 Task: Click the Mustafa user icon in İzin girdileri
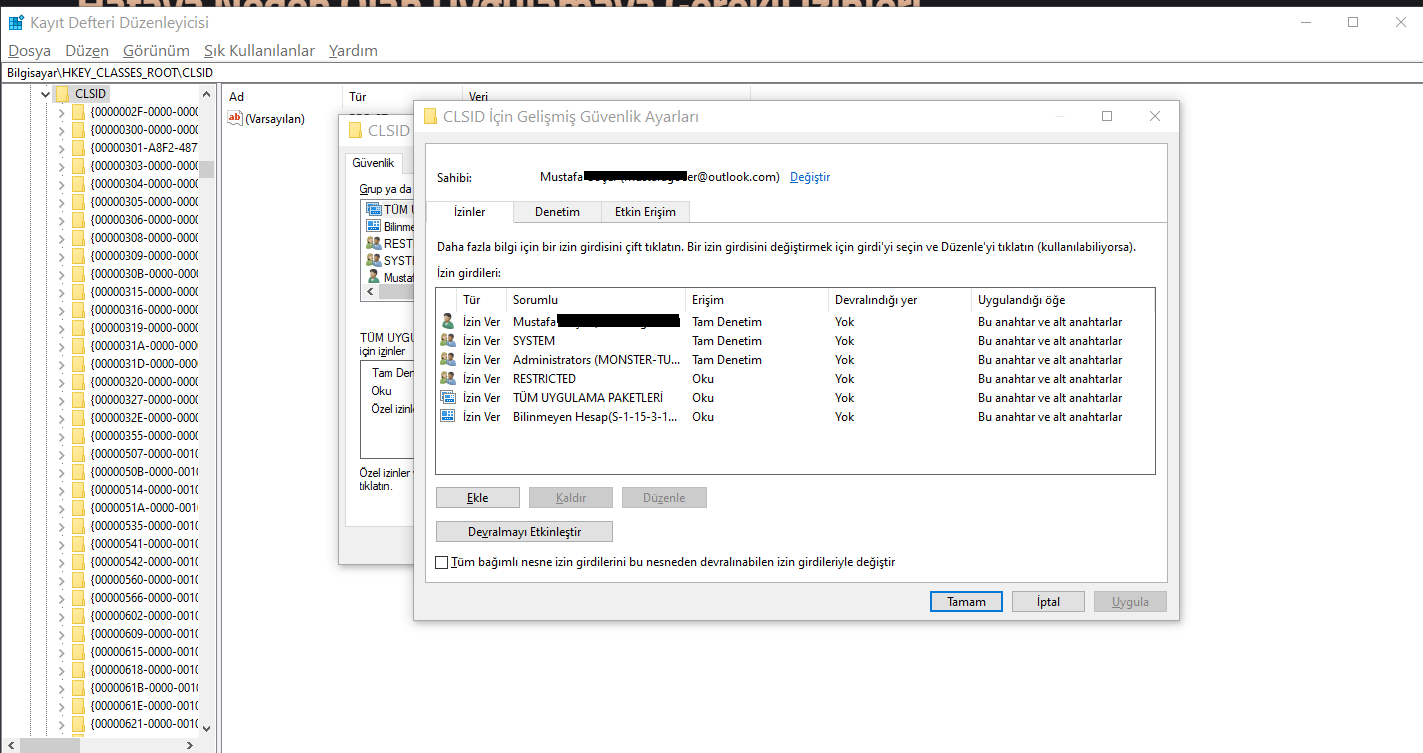point(448,321)
